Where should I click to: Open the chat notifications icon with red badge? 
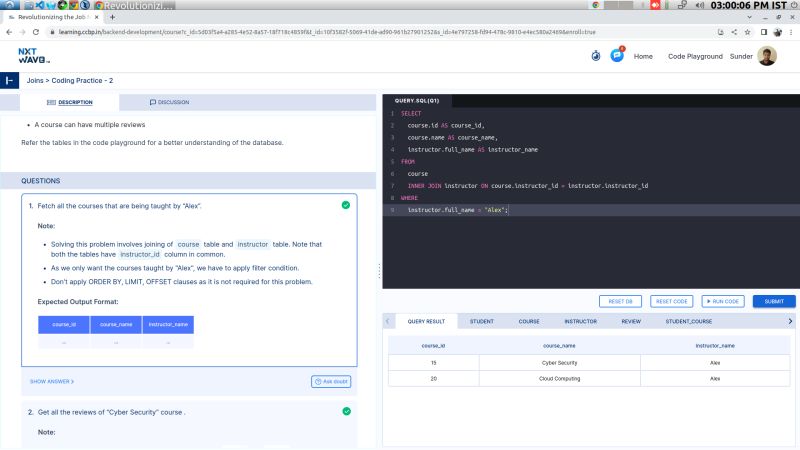point(617,55)
